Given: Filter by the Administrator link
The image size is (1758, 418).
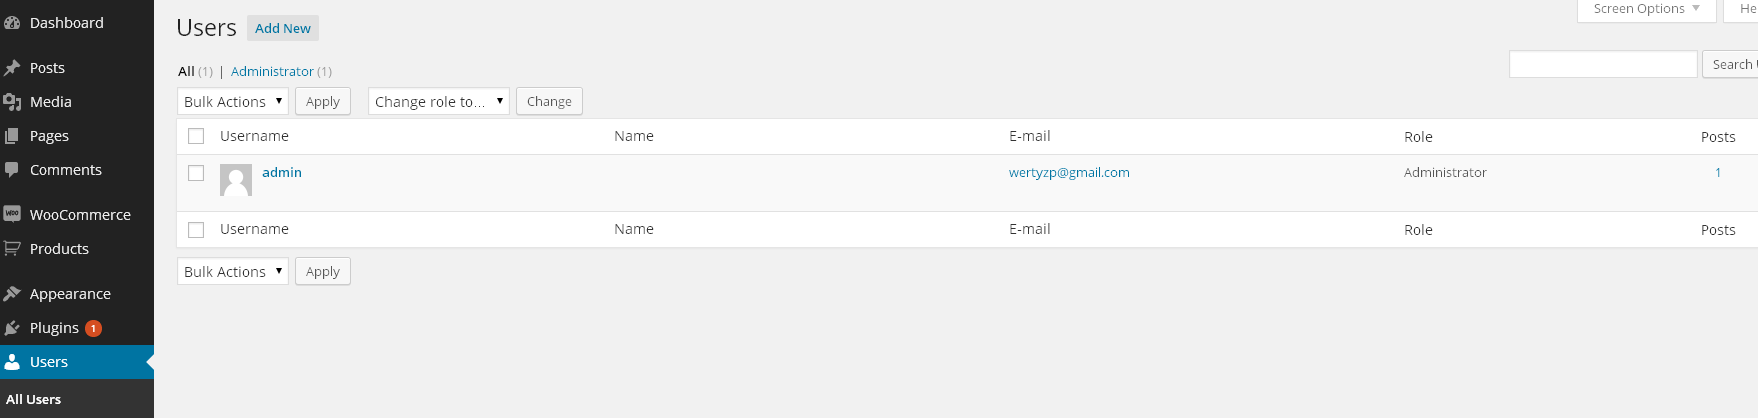Looking at the screenshot, I should click(x=272, y=72).
